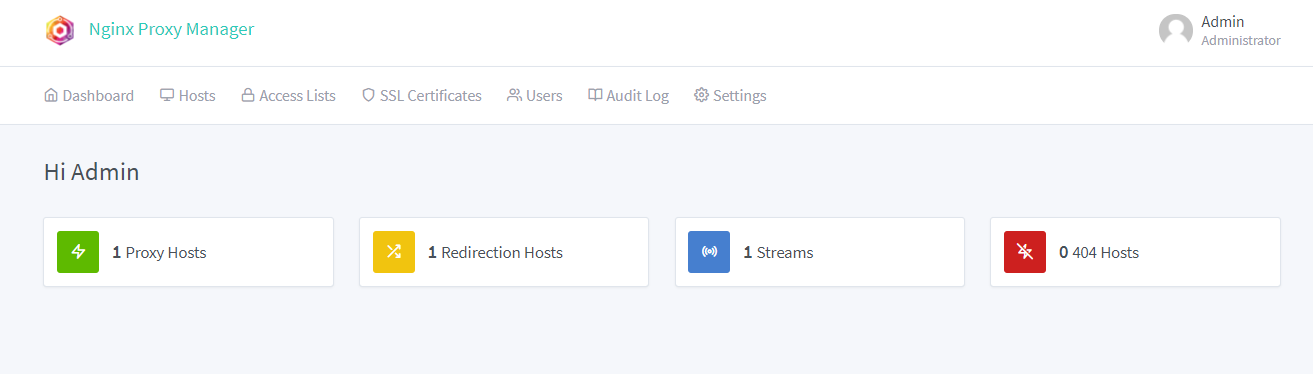Click the Nginx Proxy Manager title link
The width and height of the screenshot is (1313, 374).
(x=172, y=29)
